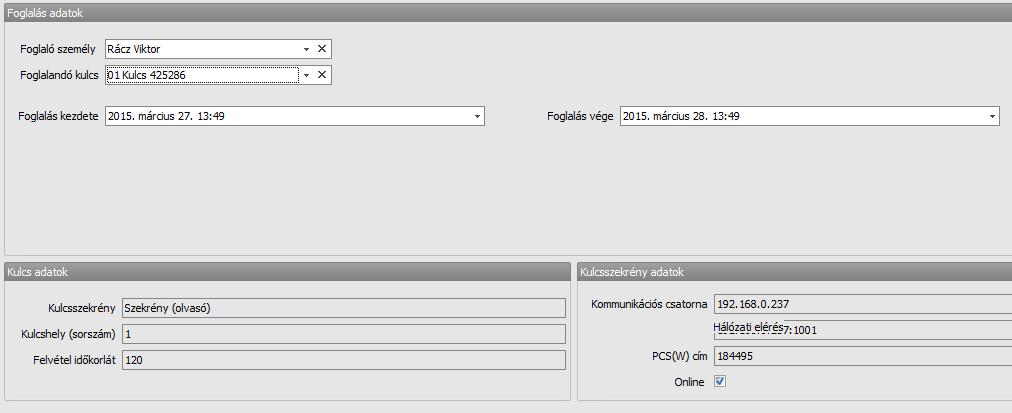This screenshot has width=1012, height=413.
Task: Click the Online label text
Action: click(689, 382)
